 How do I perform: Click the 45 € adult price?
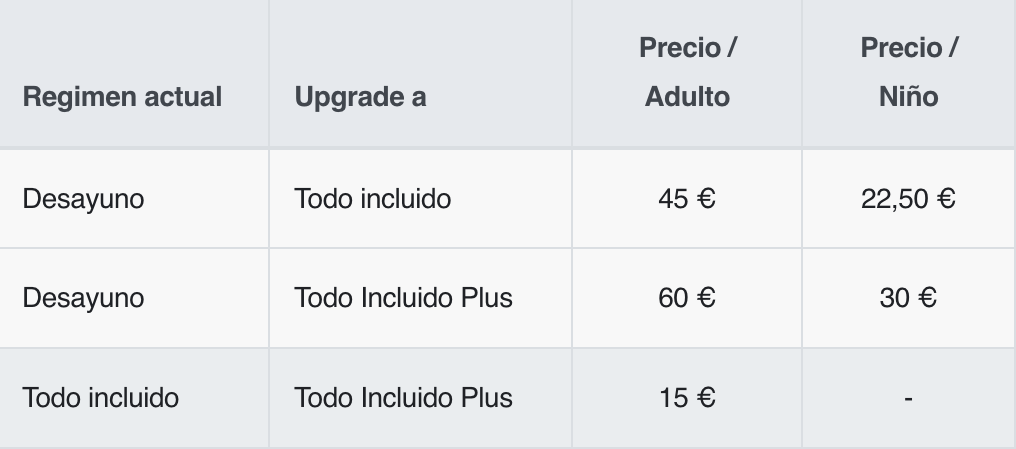(687, 199)
